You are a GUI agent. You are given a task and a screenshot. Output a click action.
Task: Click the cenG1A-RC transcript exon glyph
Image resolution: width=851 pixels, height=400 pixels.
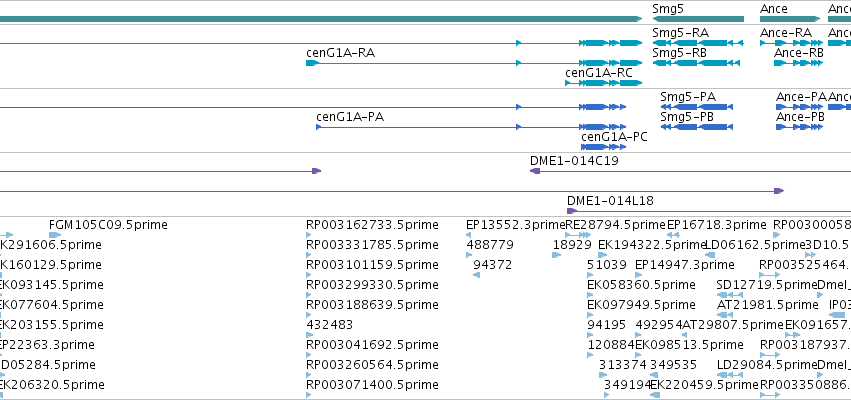604,83
